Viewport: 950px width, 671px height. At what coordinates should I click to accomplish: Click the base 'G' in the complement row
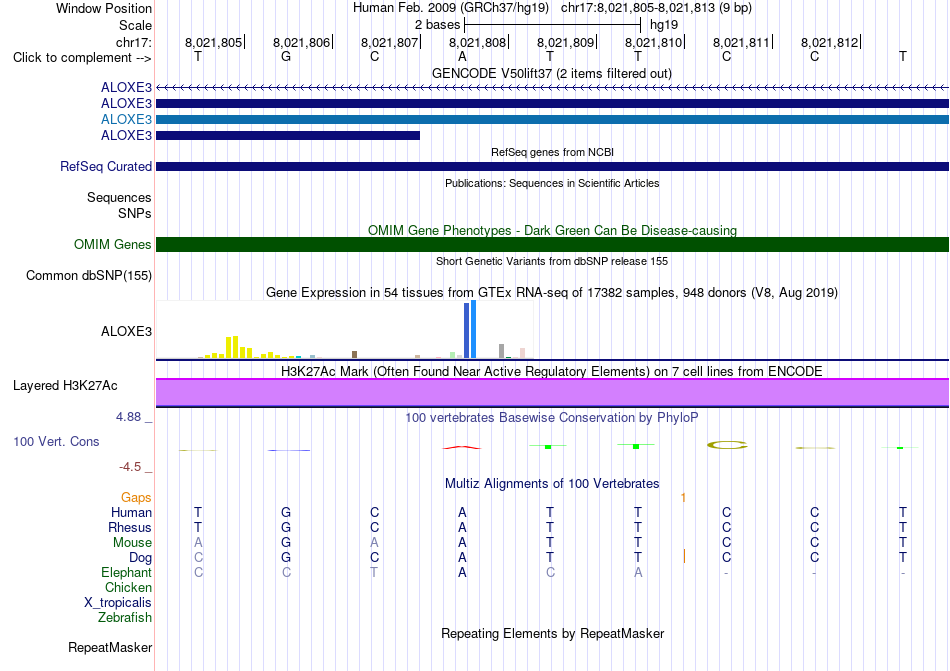[286, 56]
